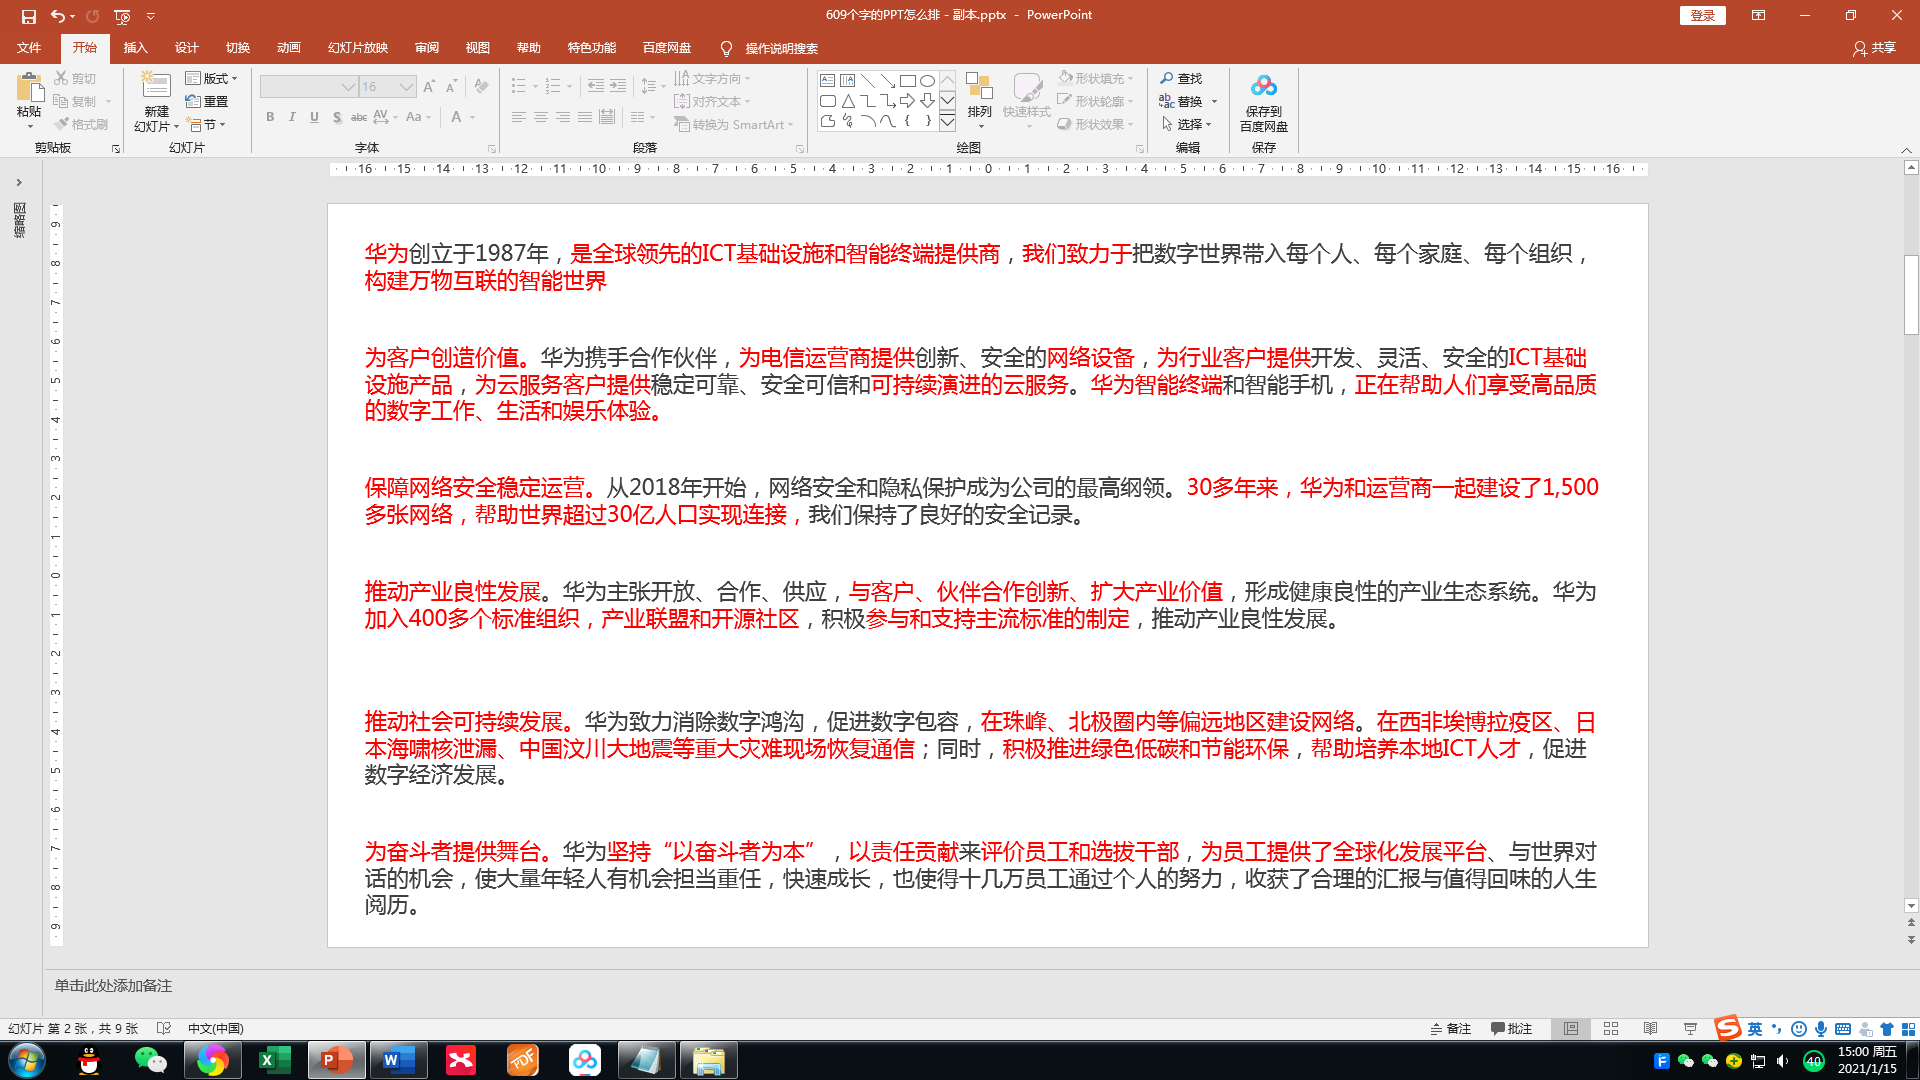Collapse the ribbon with the chevron

(x=1906, y=150)
